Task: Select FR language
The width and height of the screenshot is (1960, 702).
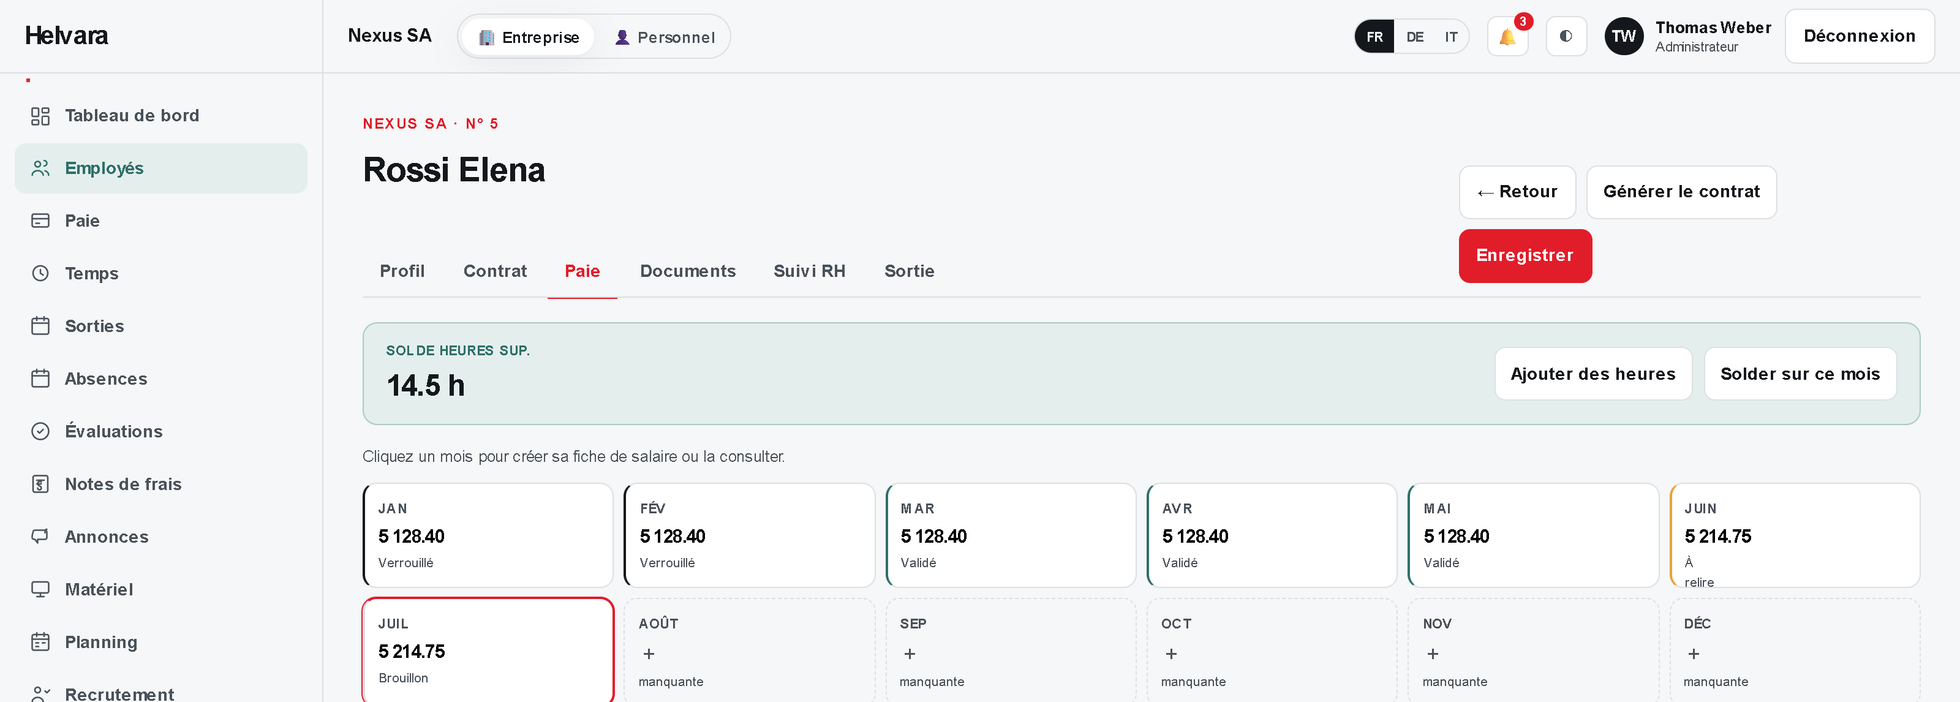Action: [x=1375, y=37]
